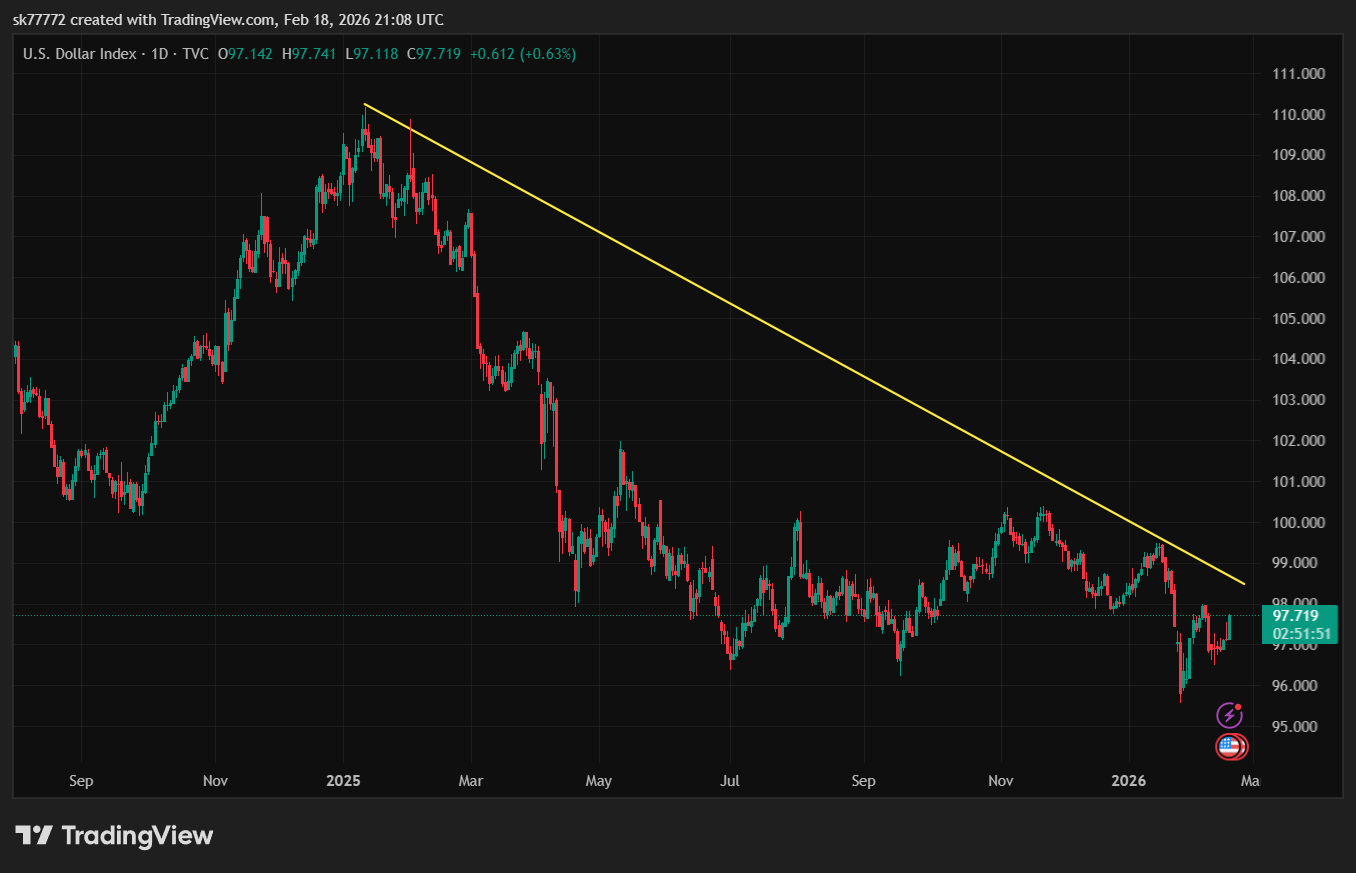Click the U.S. Dollar Index symbol title

(79, 54)
